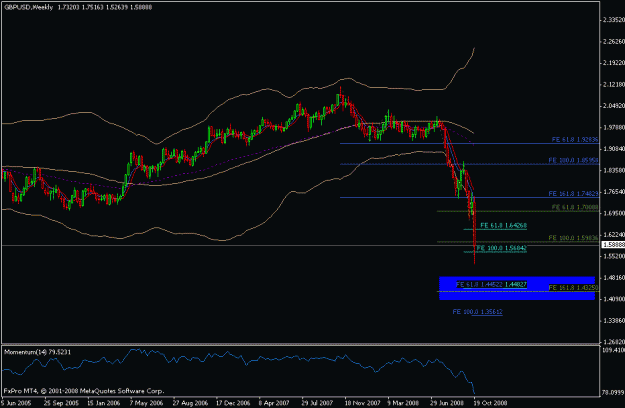
Task: Click the 8 Apr 2007 date label
Action: pos(274,403)
